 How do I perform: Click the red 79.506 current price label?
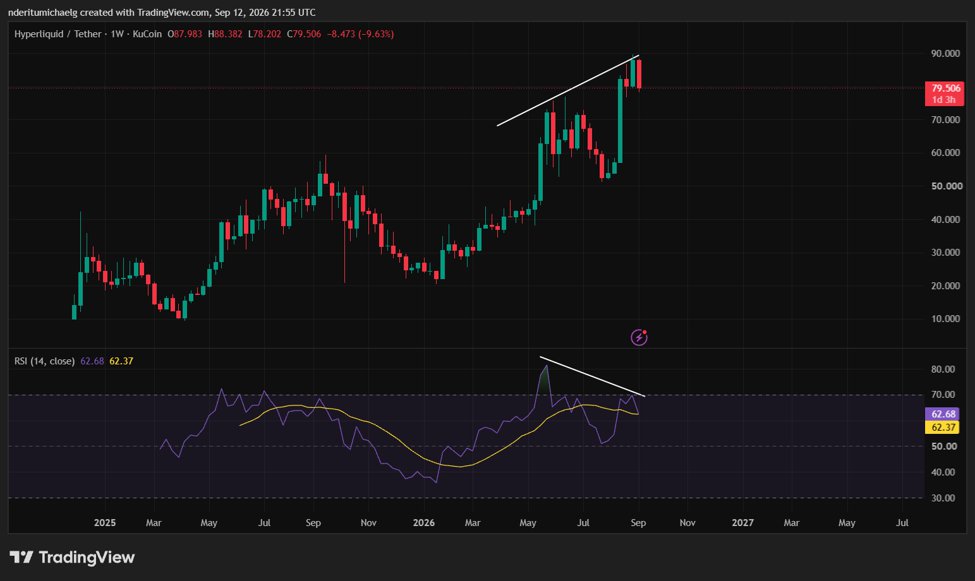tap(945, 88)
